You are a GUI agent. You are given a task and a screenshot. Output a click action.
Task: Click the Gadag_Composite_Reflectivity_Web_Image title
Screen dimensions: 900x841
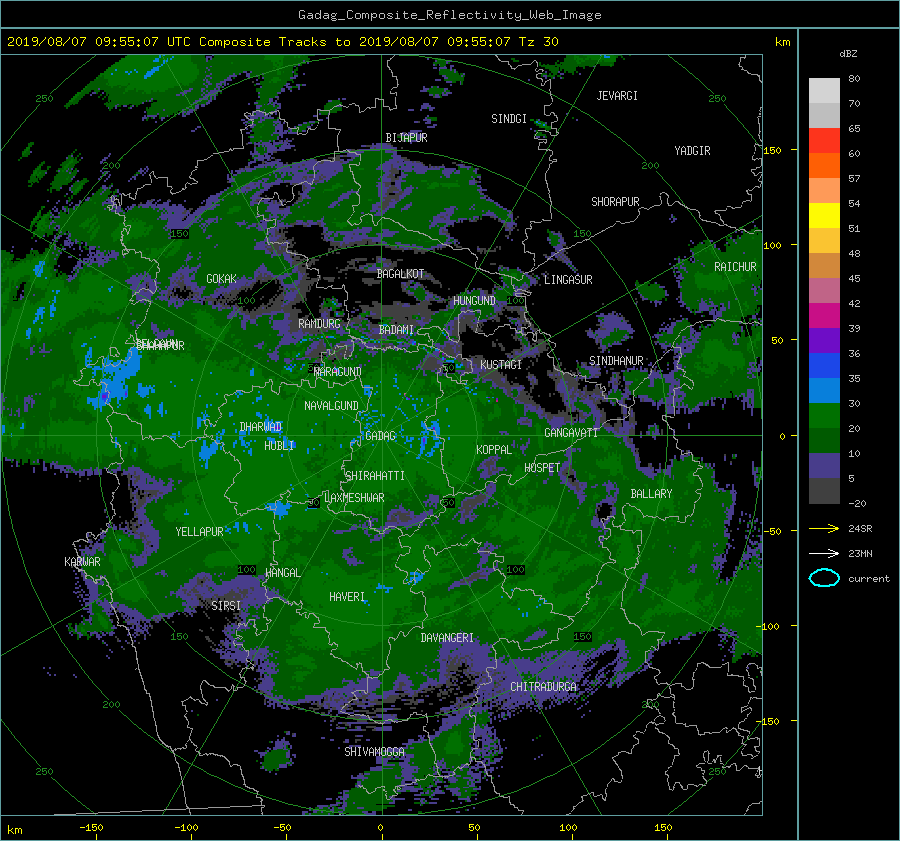pyautogui.click(x=449, y=15)
